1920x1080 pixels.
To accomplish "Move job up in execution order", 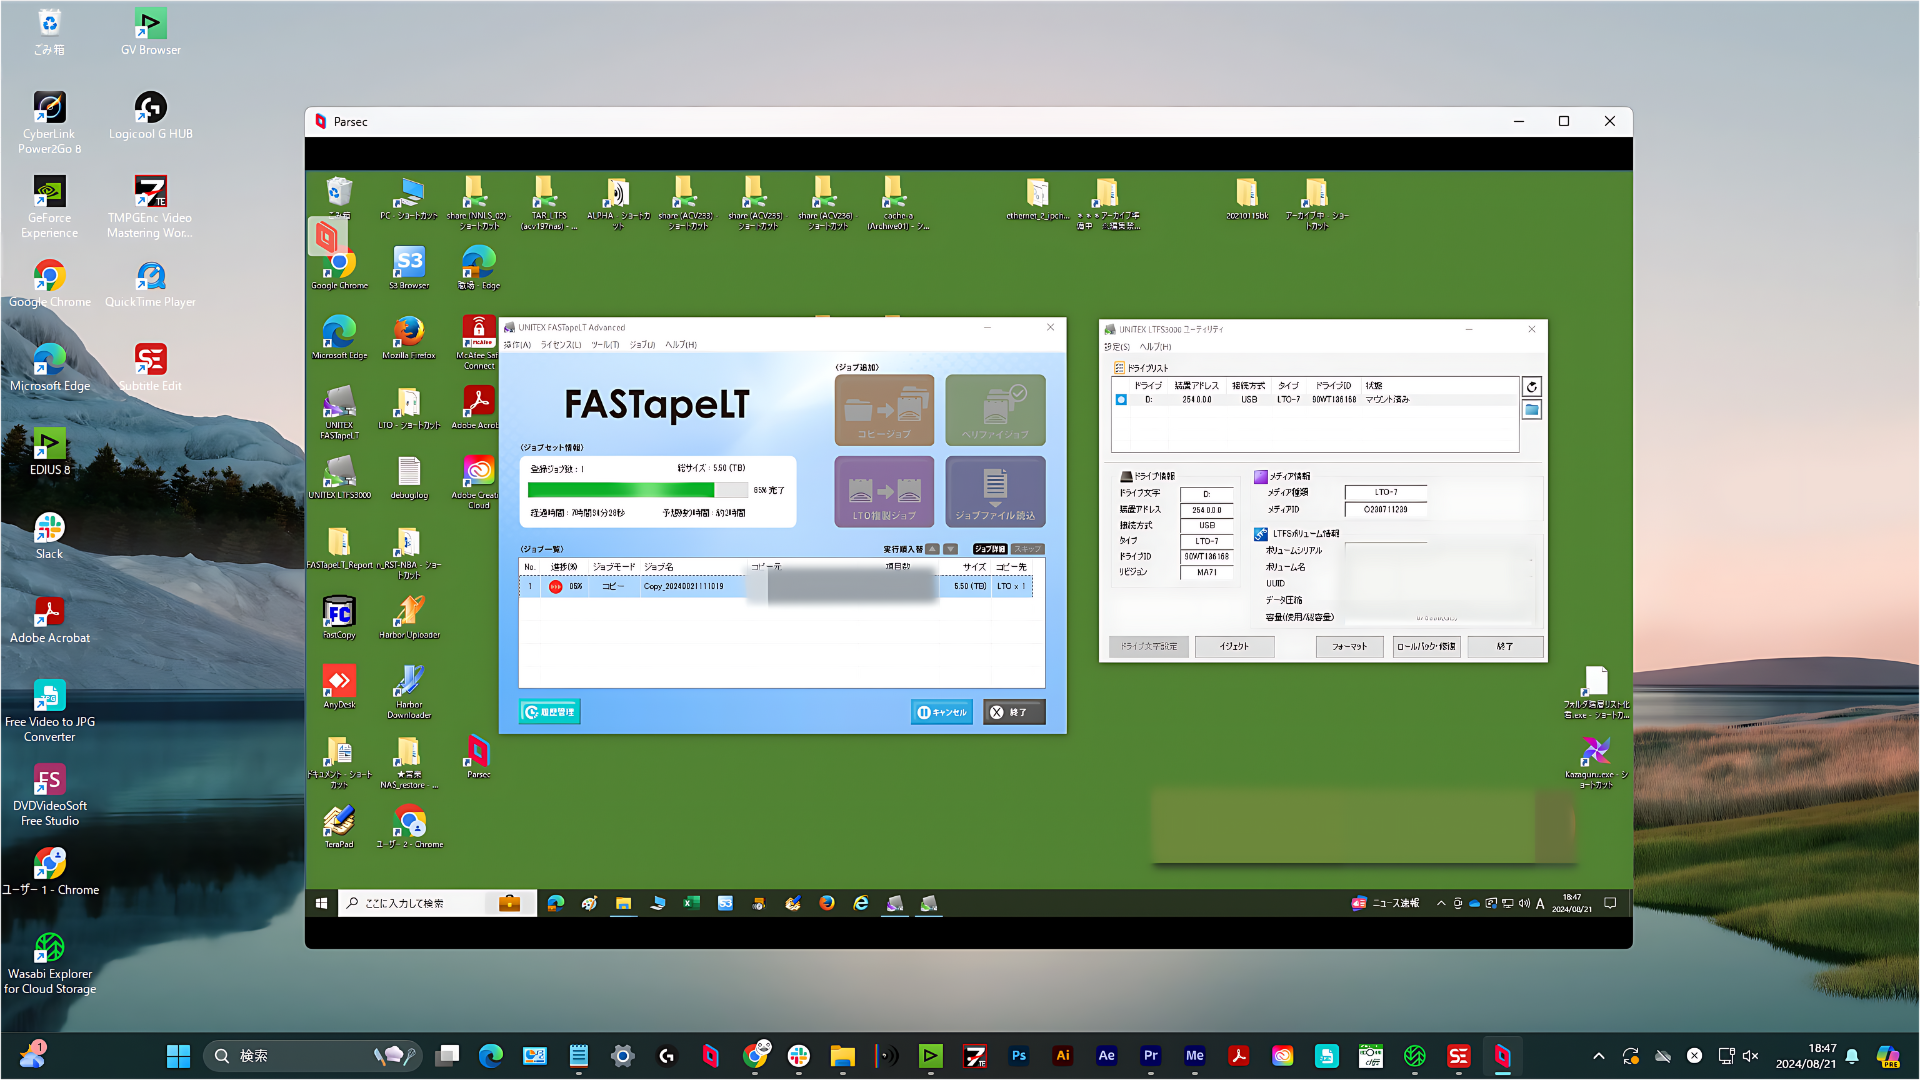I will [932, 549].
